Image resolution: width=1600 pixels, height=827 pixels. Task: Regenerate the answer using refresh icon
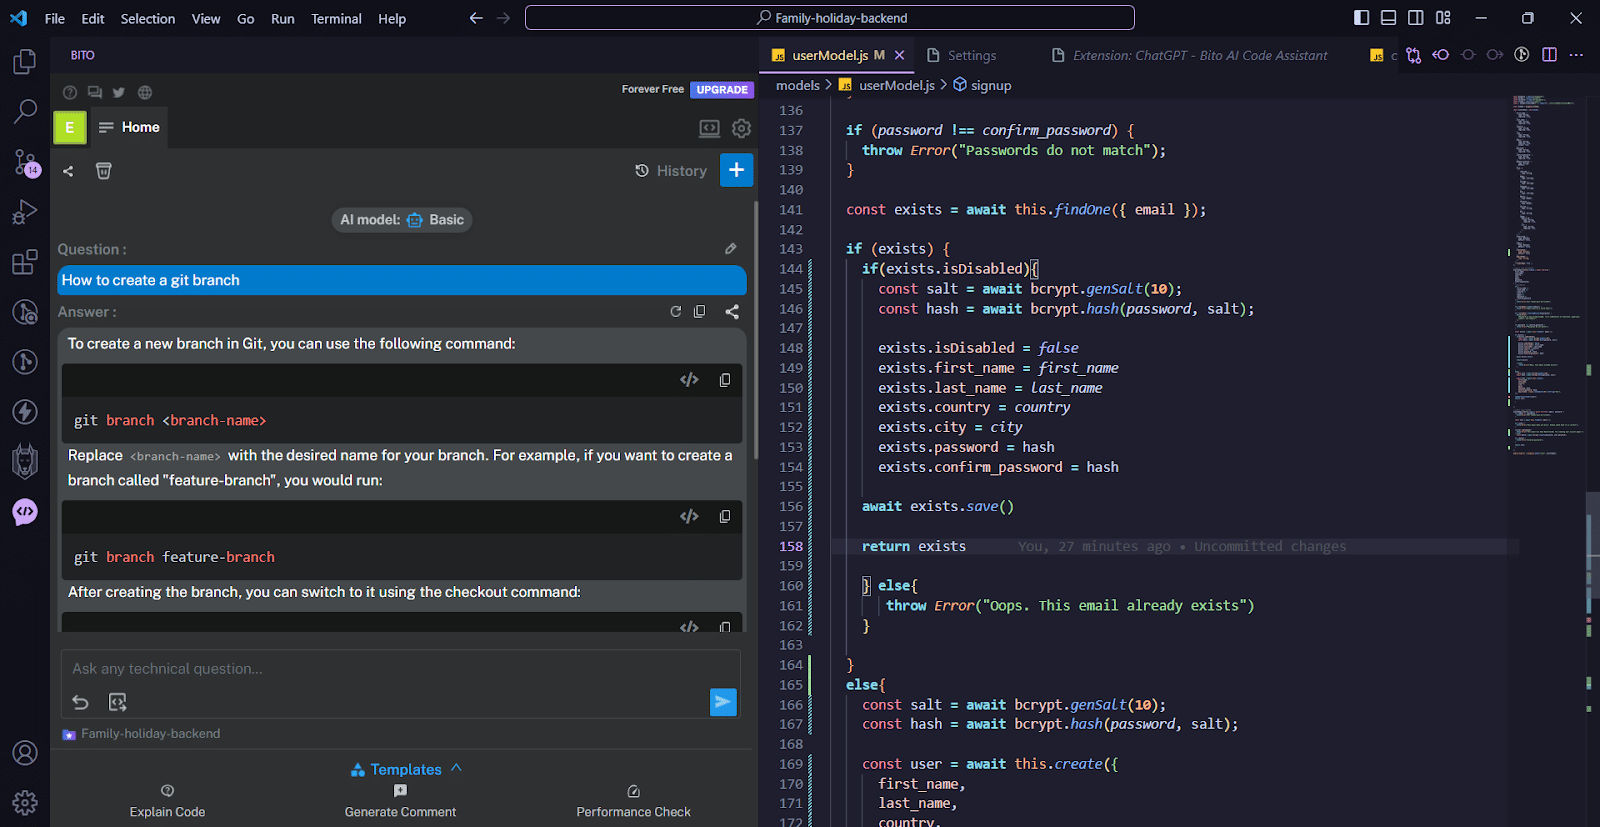click(676, 312)
